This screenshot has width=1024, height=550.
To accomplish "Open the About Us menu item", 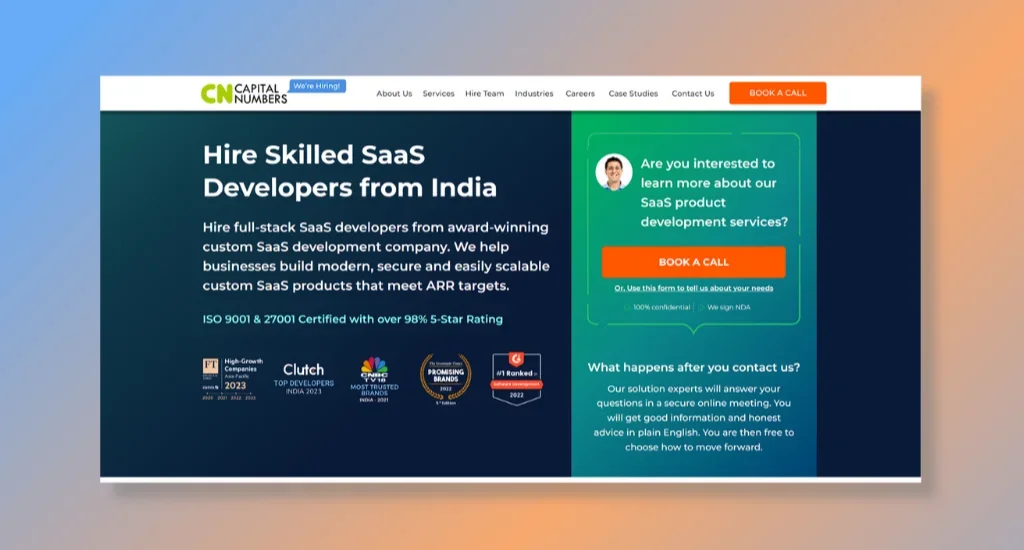I will [394, 93].
